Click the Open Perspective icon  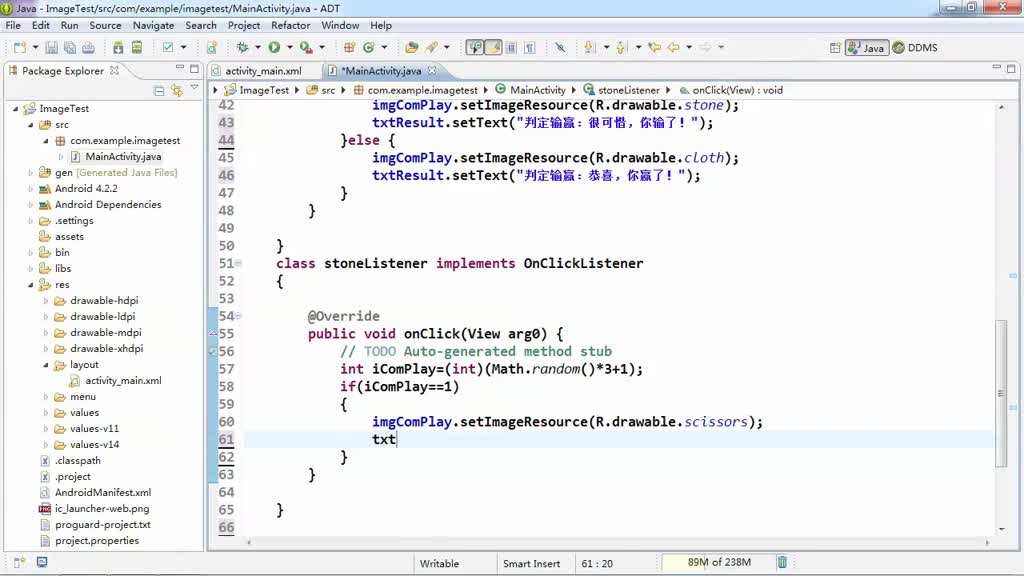(x=835, y=48)
